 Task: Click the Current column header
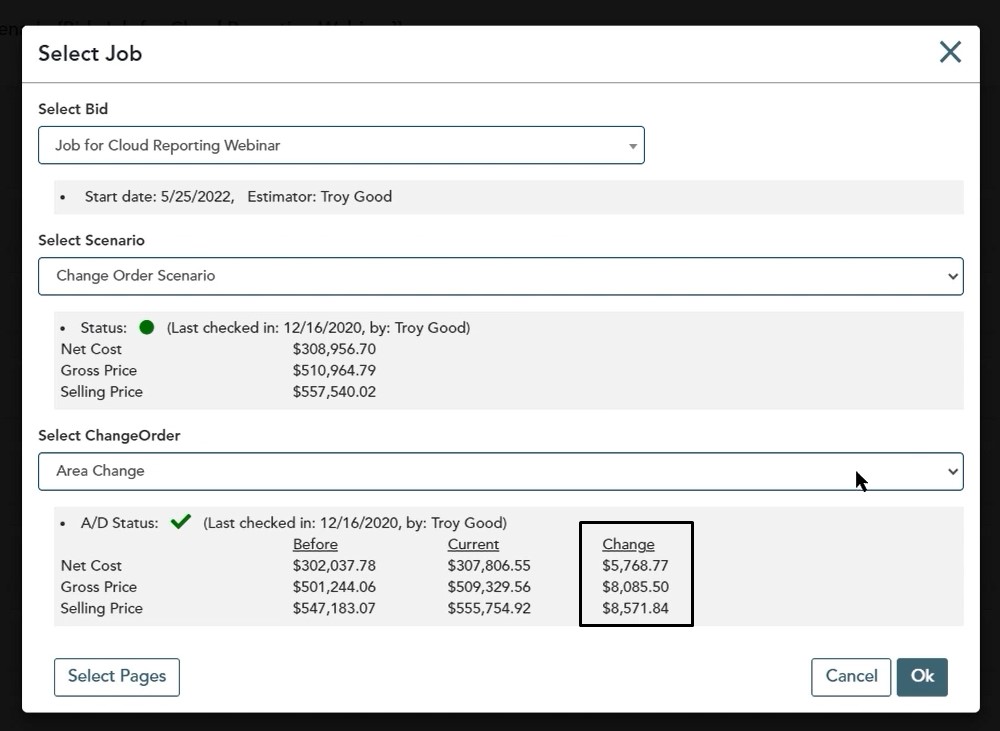click(473, 544)
